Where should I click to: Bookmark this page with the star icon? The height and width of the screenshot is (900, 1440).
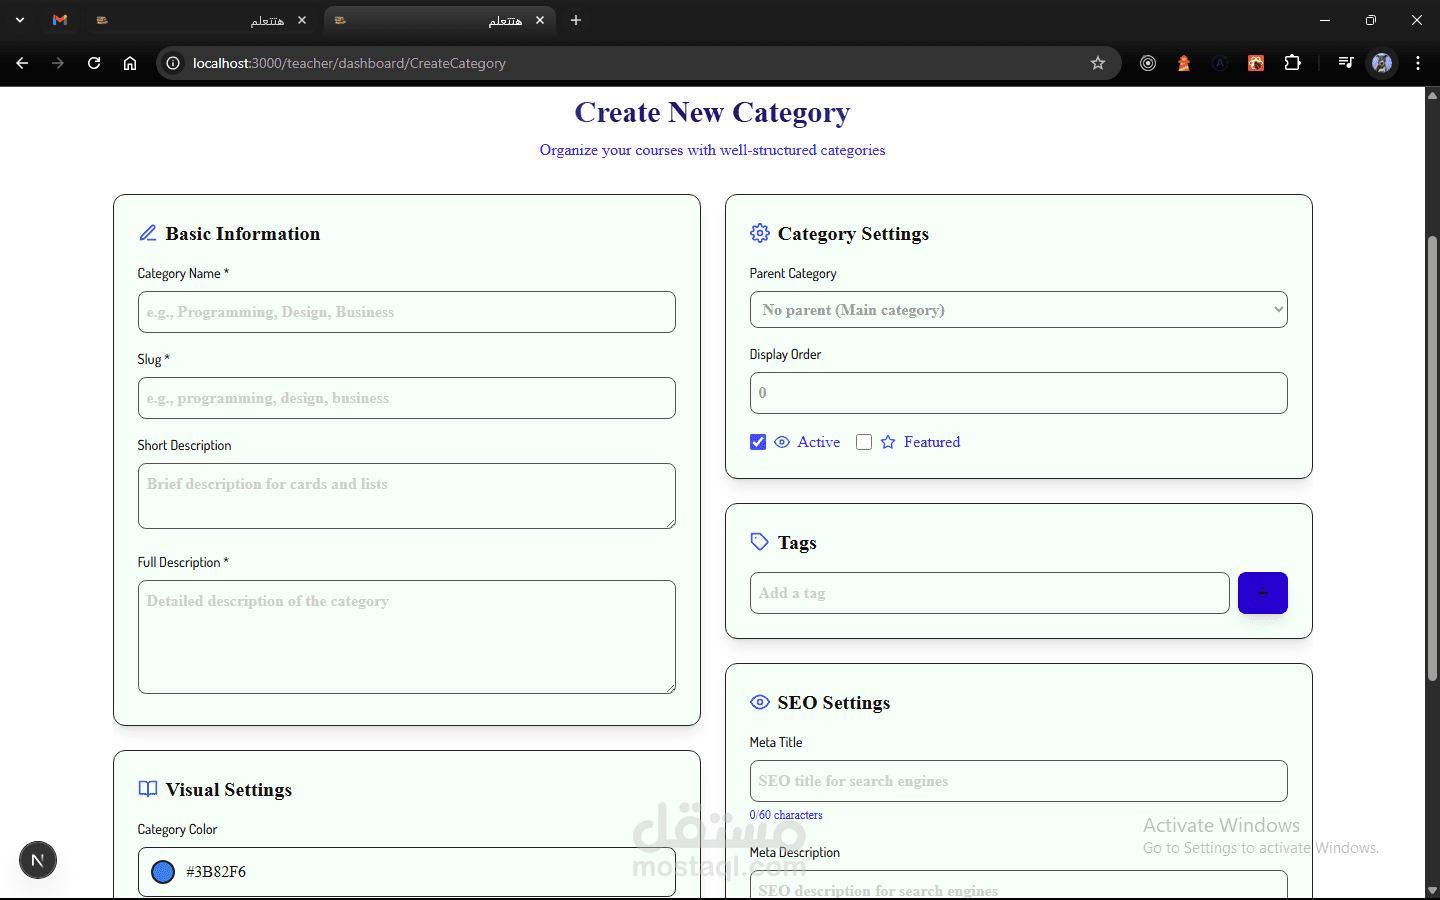tap(1097, 63)
